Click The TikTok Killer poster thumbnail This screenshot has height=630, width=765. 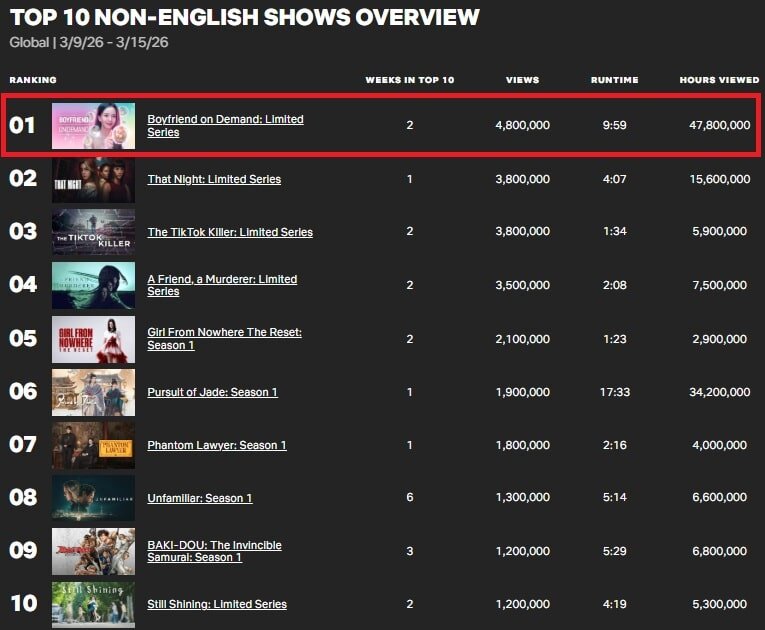(x=94, y=232)
